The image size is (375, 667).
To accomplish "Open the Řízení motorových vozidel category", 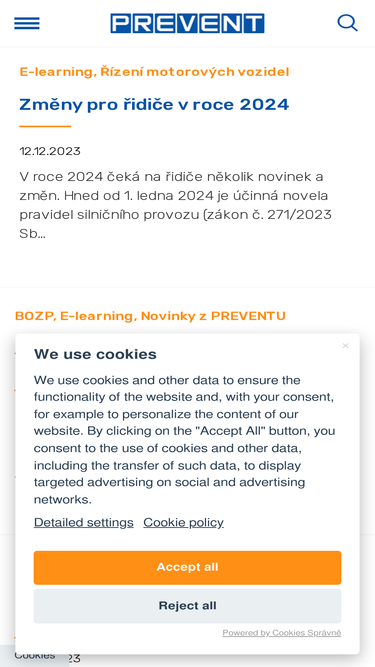I will (x=194, y=72).
